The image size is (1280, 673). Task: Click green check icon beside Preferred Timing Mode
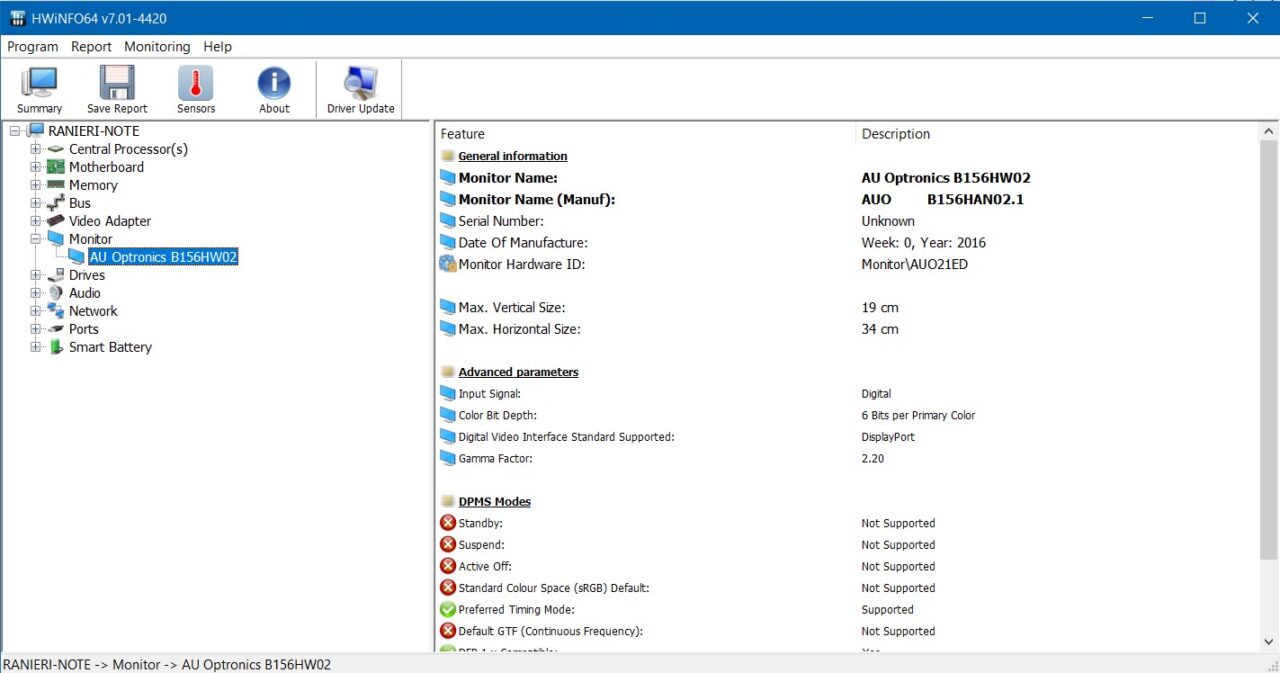click(447, 609)
